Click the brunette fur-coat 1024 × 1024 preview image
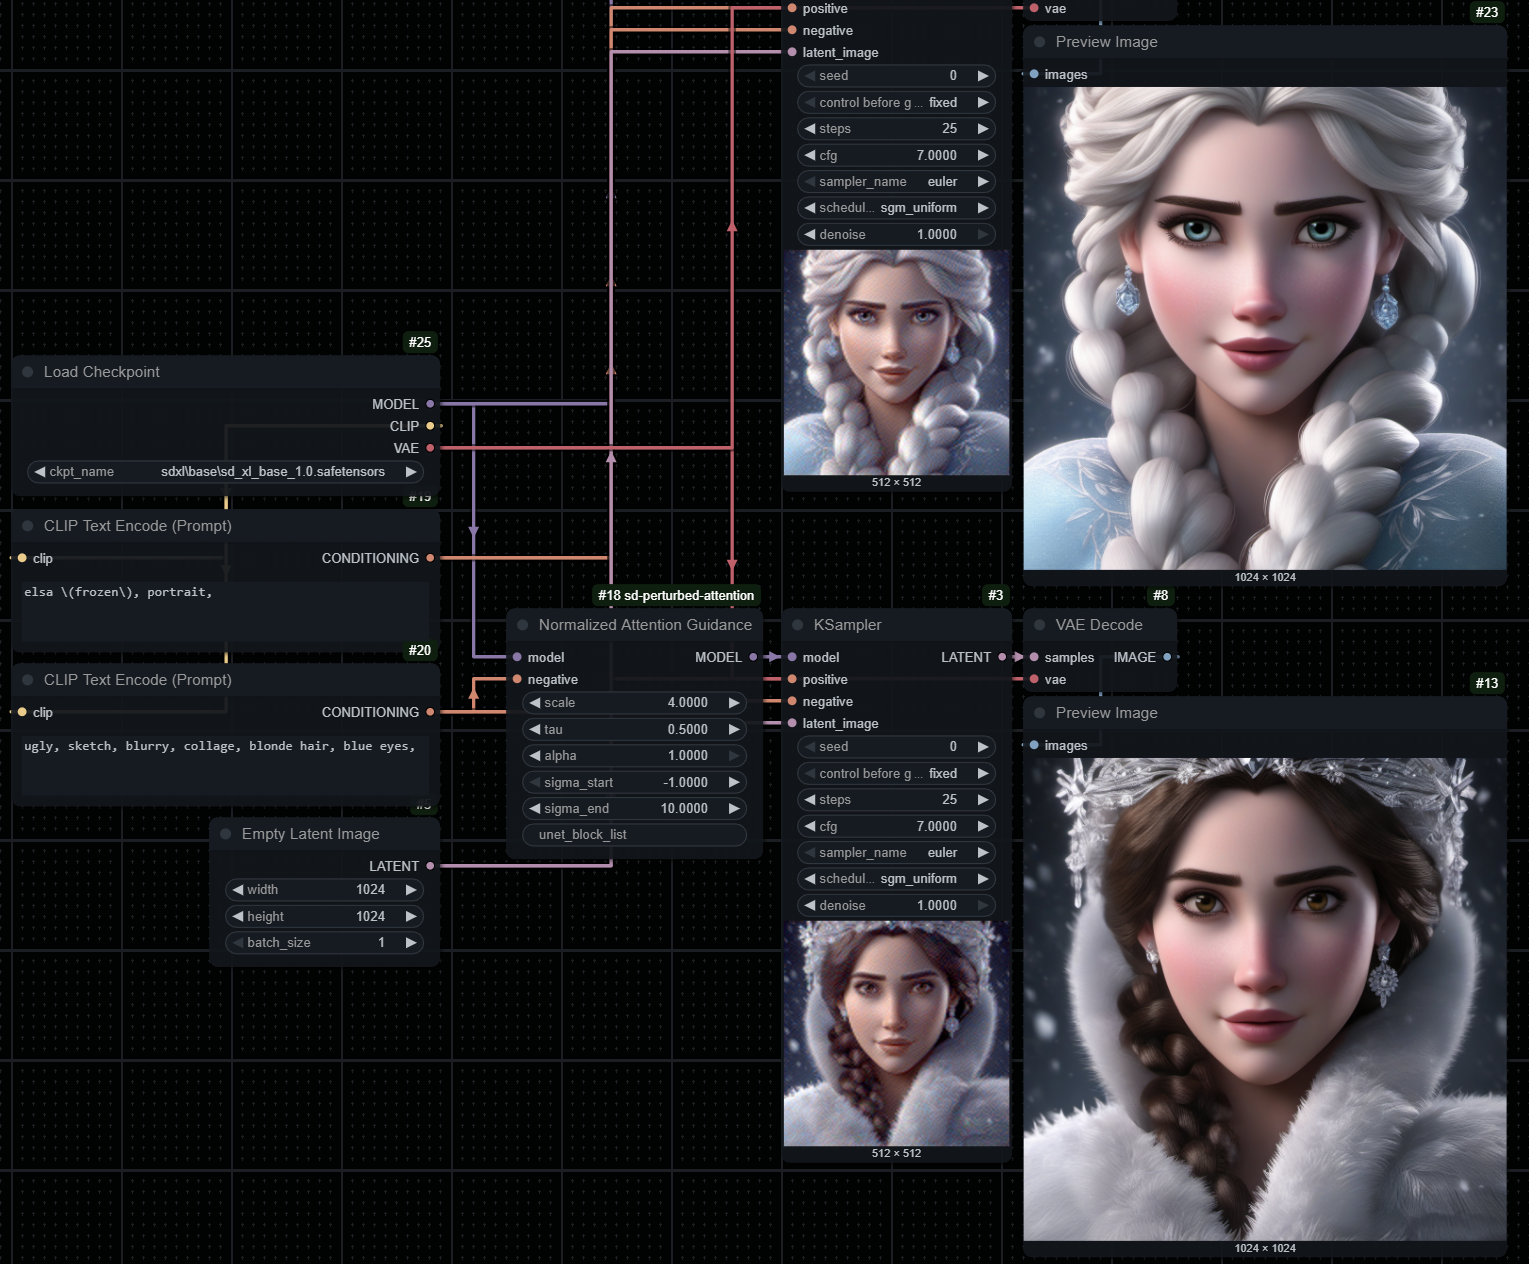 click(x=1265, y=999)
